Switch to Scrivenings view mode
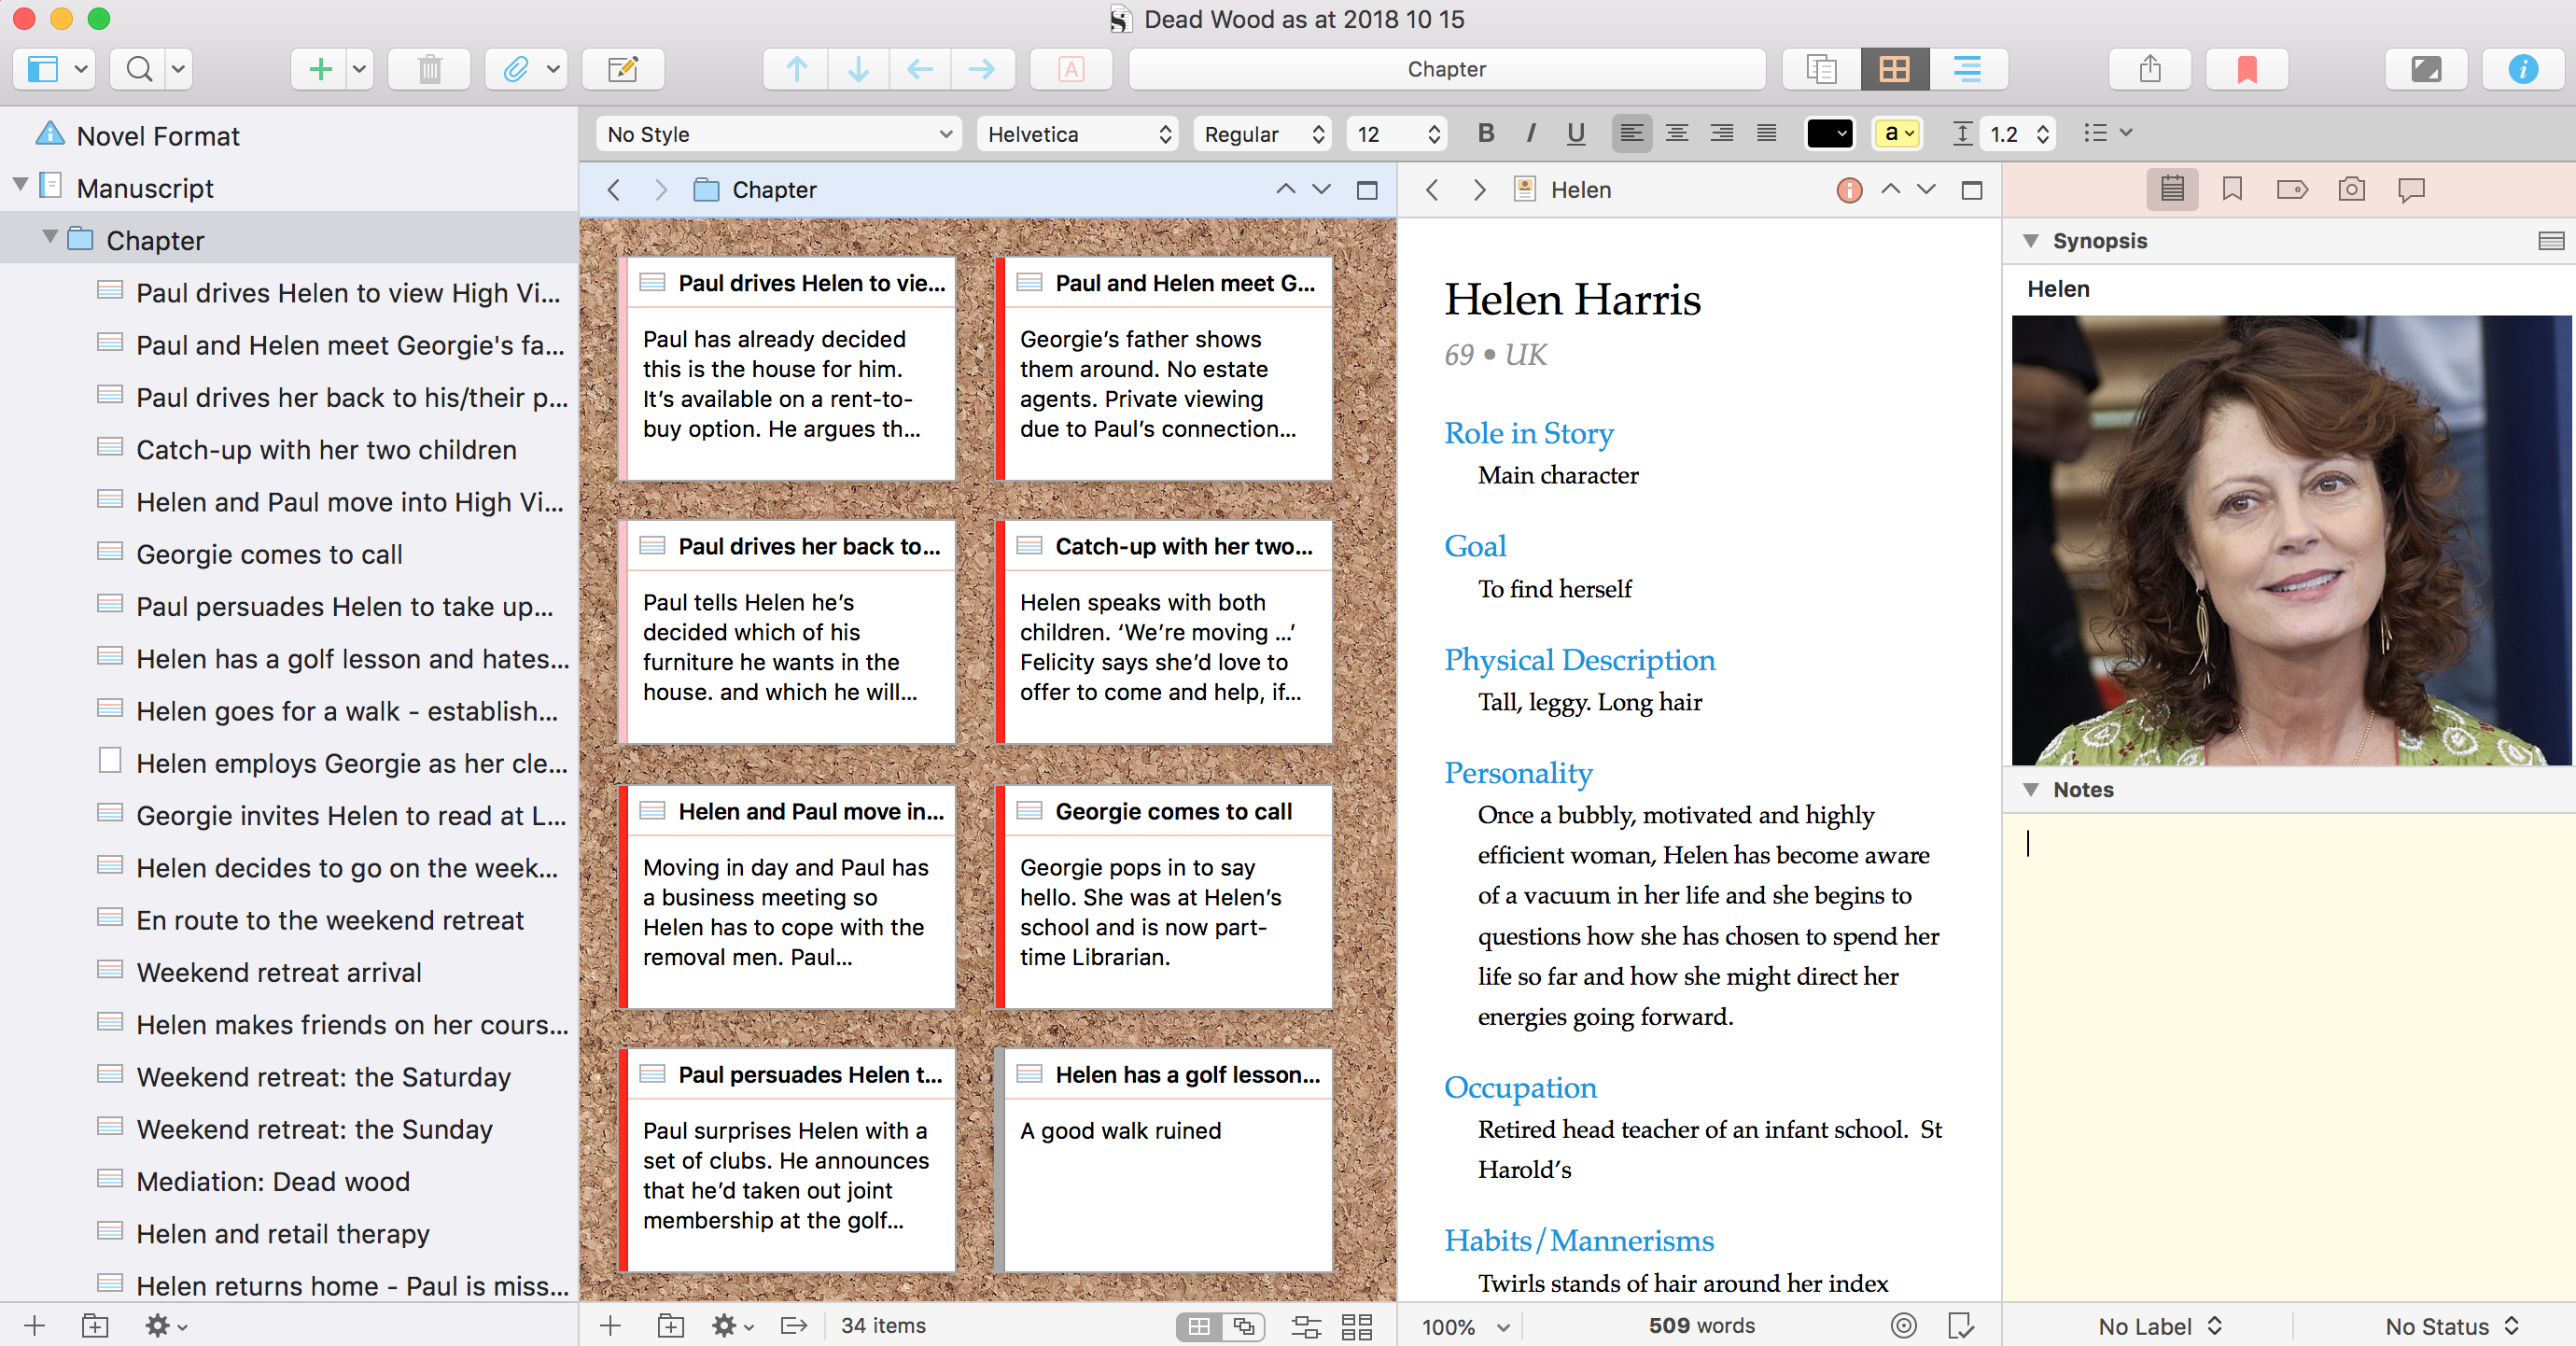The image size is (2576, 1346). click(x=1821, y=69)
